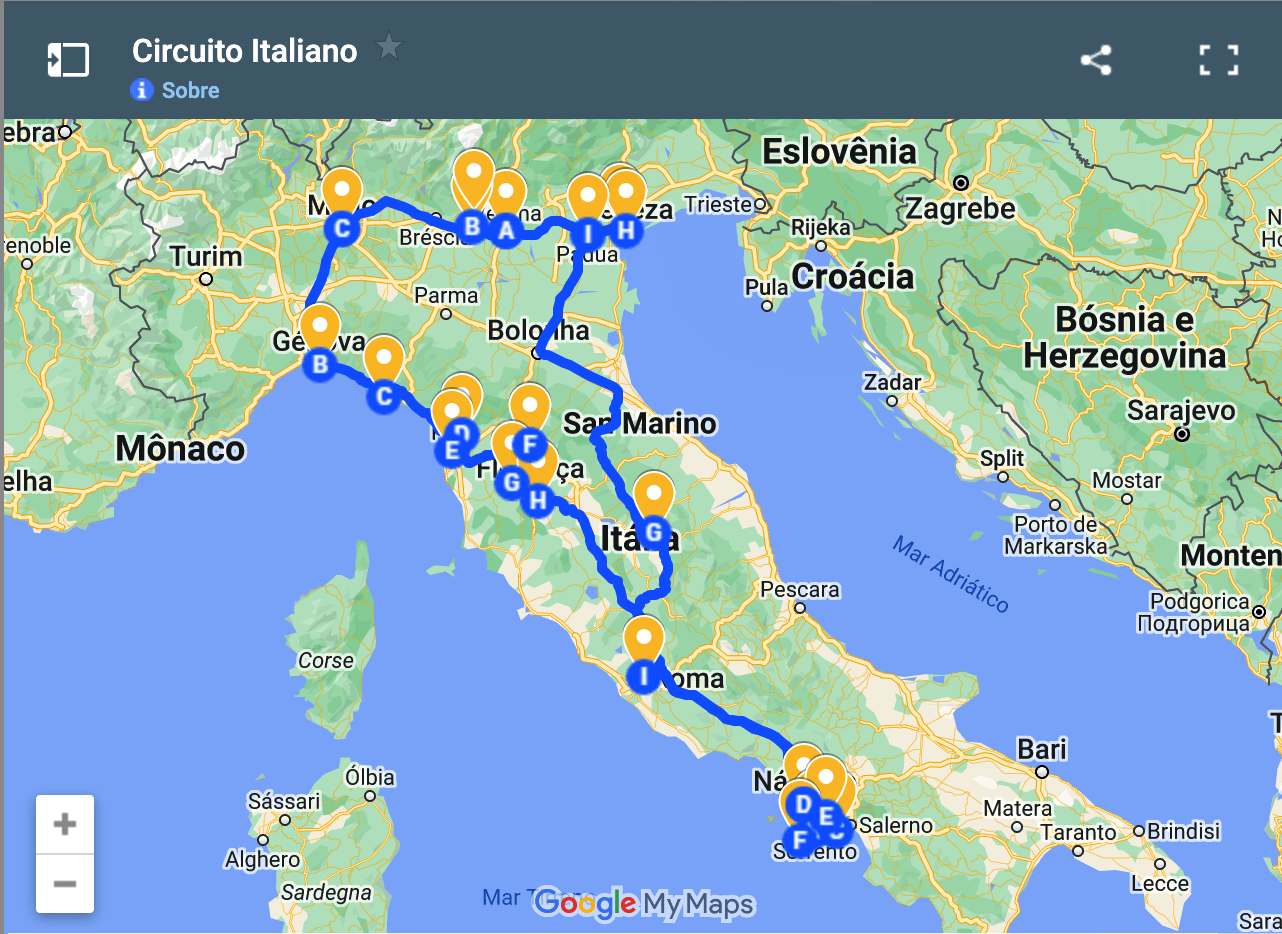This screenshot has width=1282, height=934.
Task: Click blue marker B near Genova
Action: [320, 365]
